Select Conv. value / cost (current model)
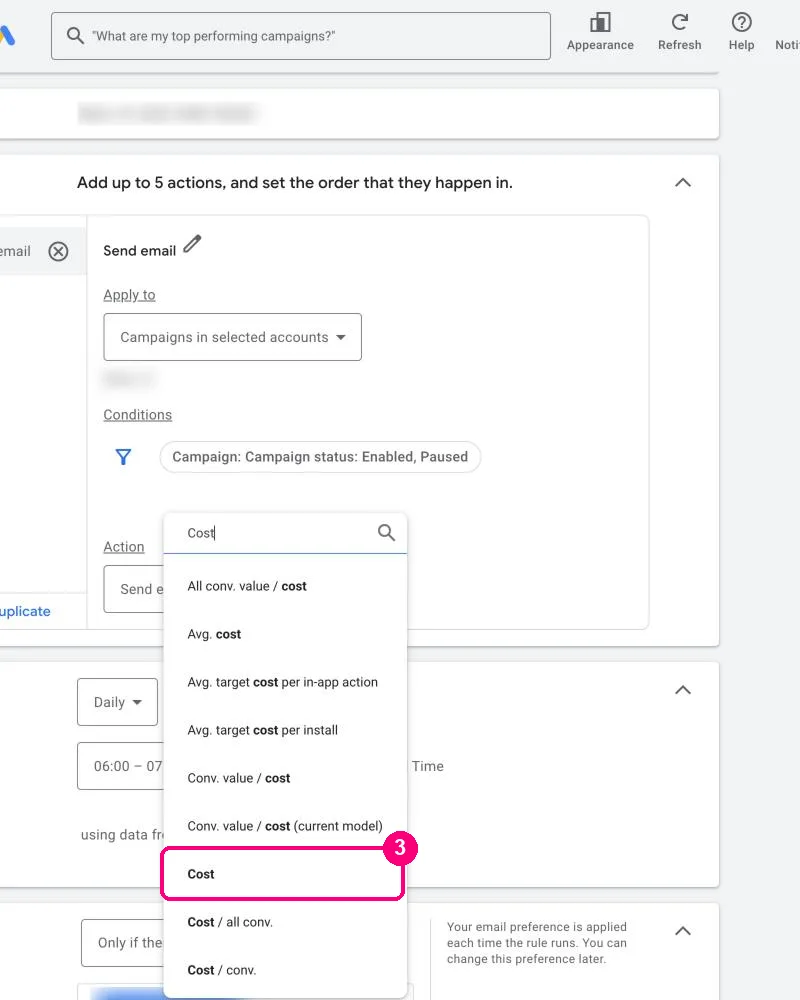This screenshot has width=800, height=1000. click(285, 825)
